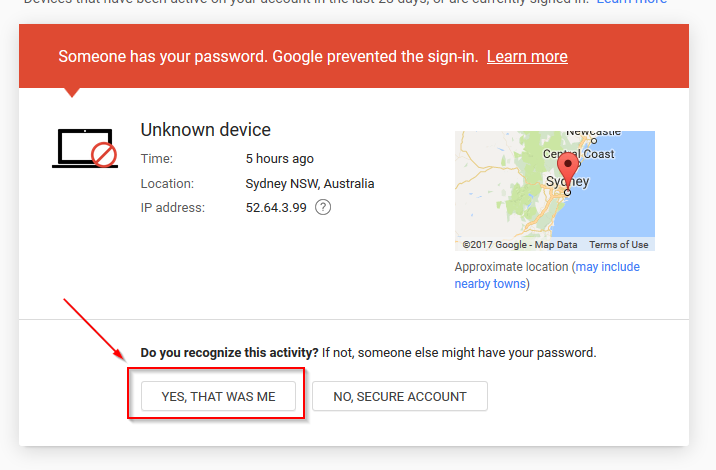716x470 pixels.
Task: Click the IP address 52.64.3.99 value
Action: (274, 208)
